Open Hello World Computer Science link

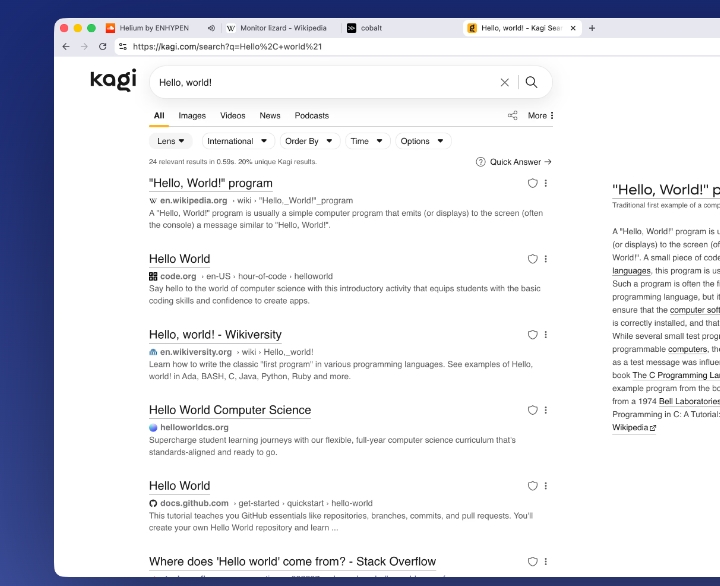230,410
